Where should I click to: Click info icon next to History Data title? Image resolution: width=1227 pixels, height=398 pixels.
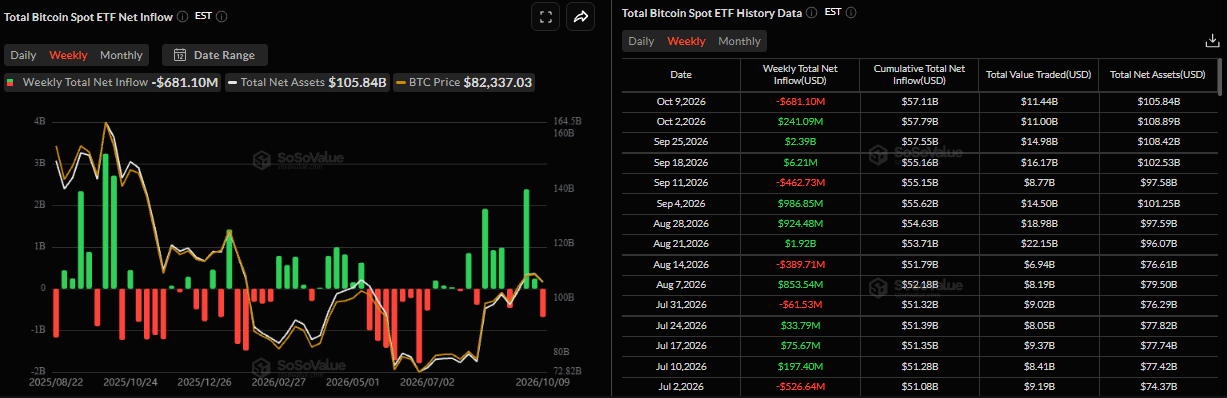click(x=810, y=13)
